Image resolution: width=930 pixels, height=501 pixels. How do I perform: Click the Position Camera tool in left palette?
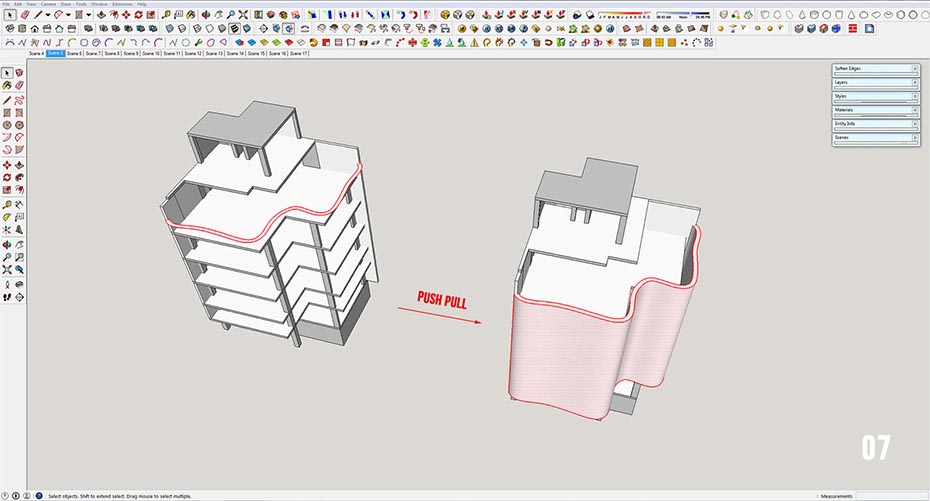click(7, 285)
